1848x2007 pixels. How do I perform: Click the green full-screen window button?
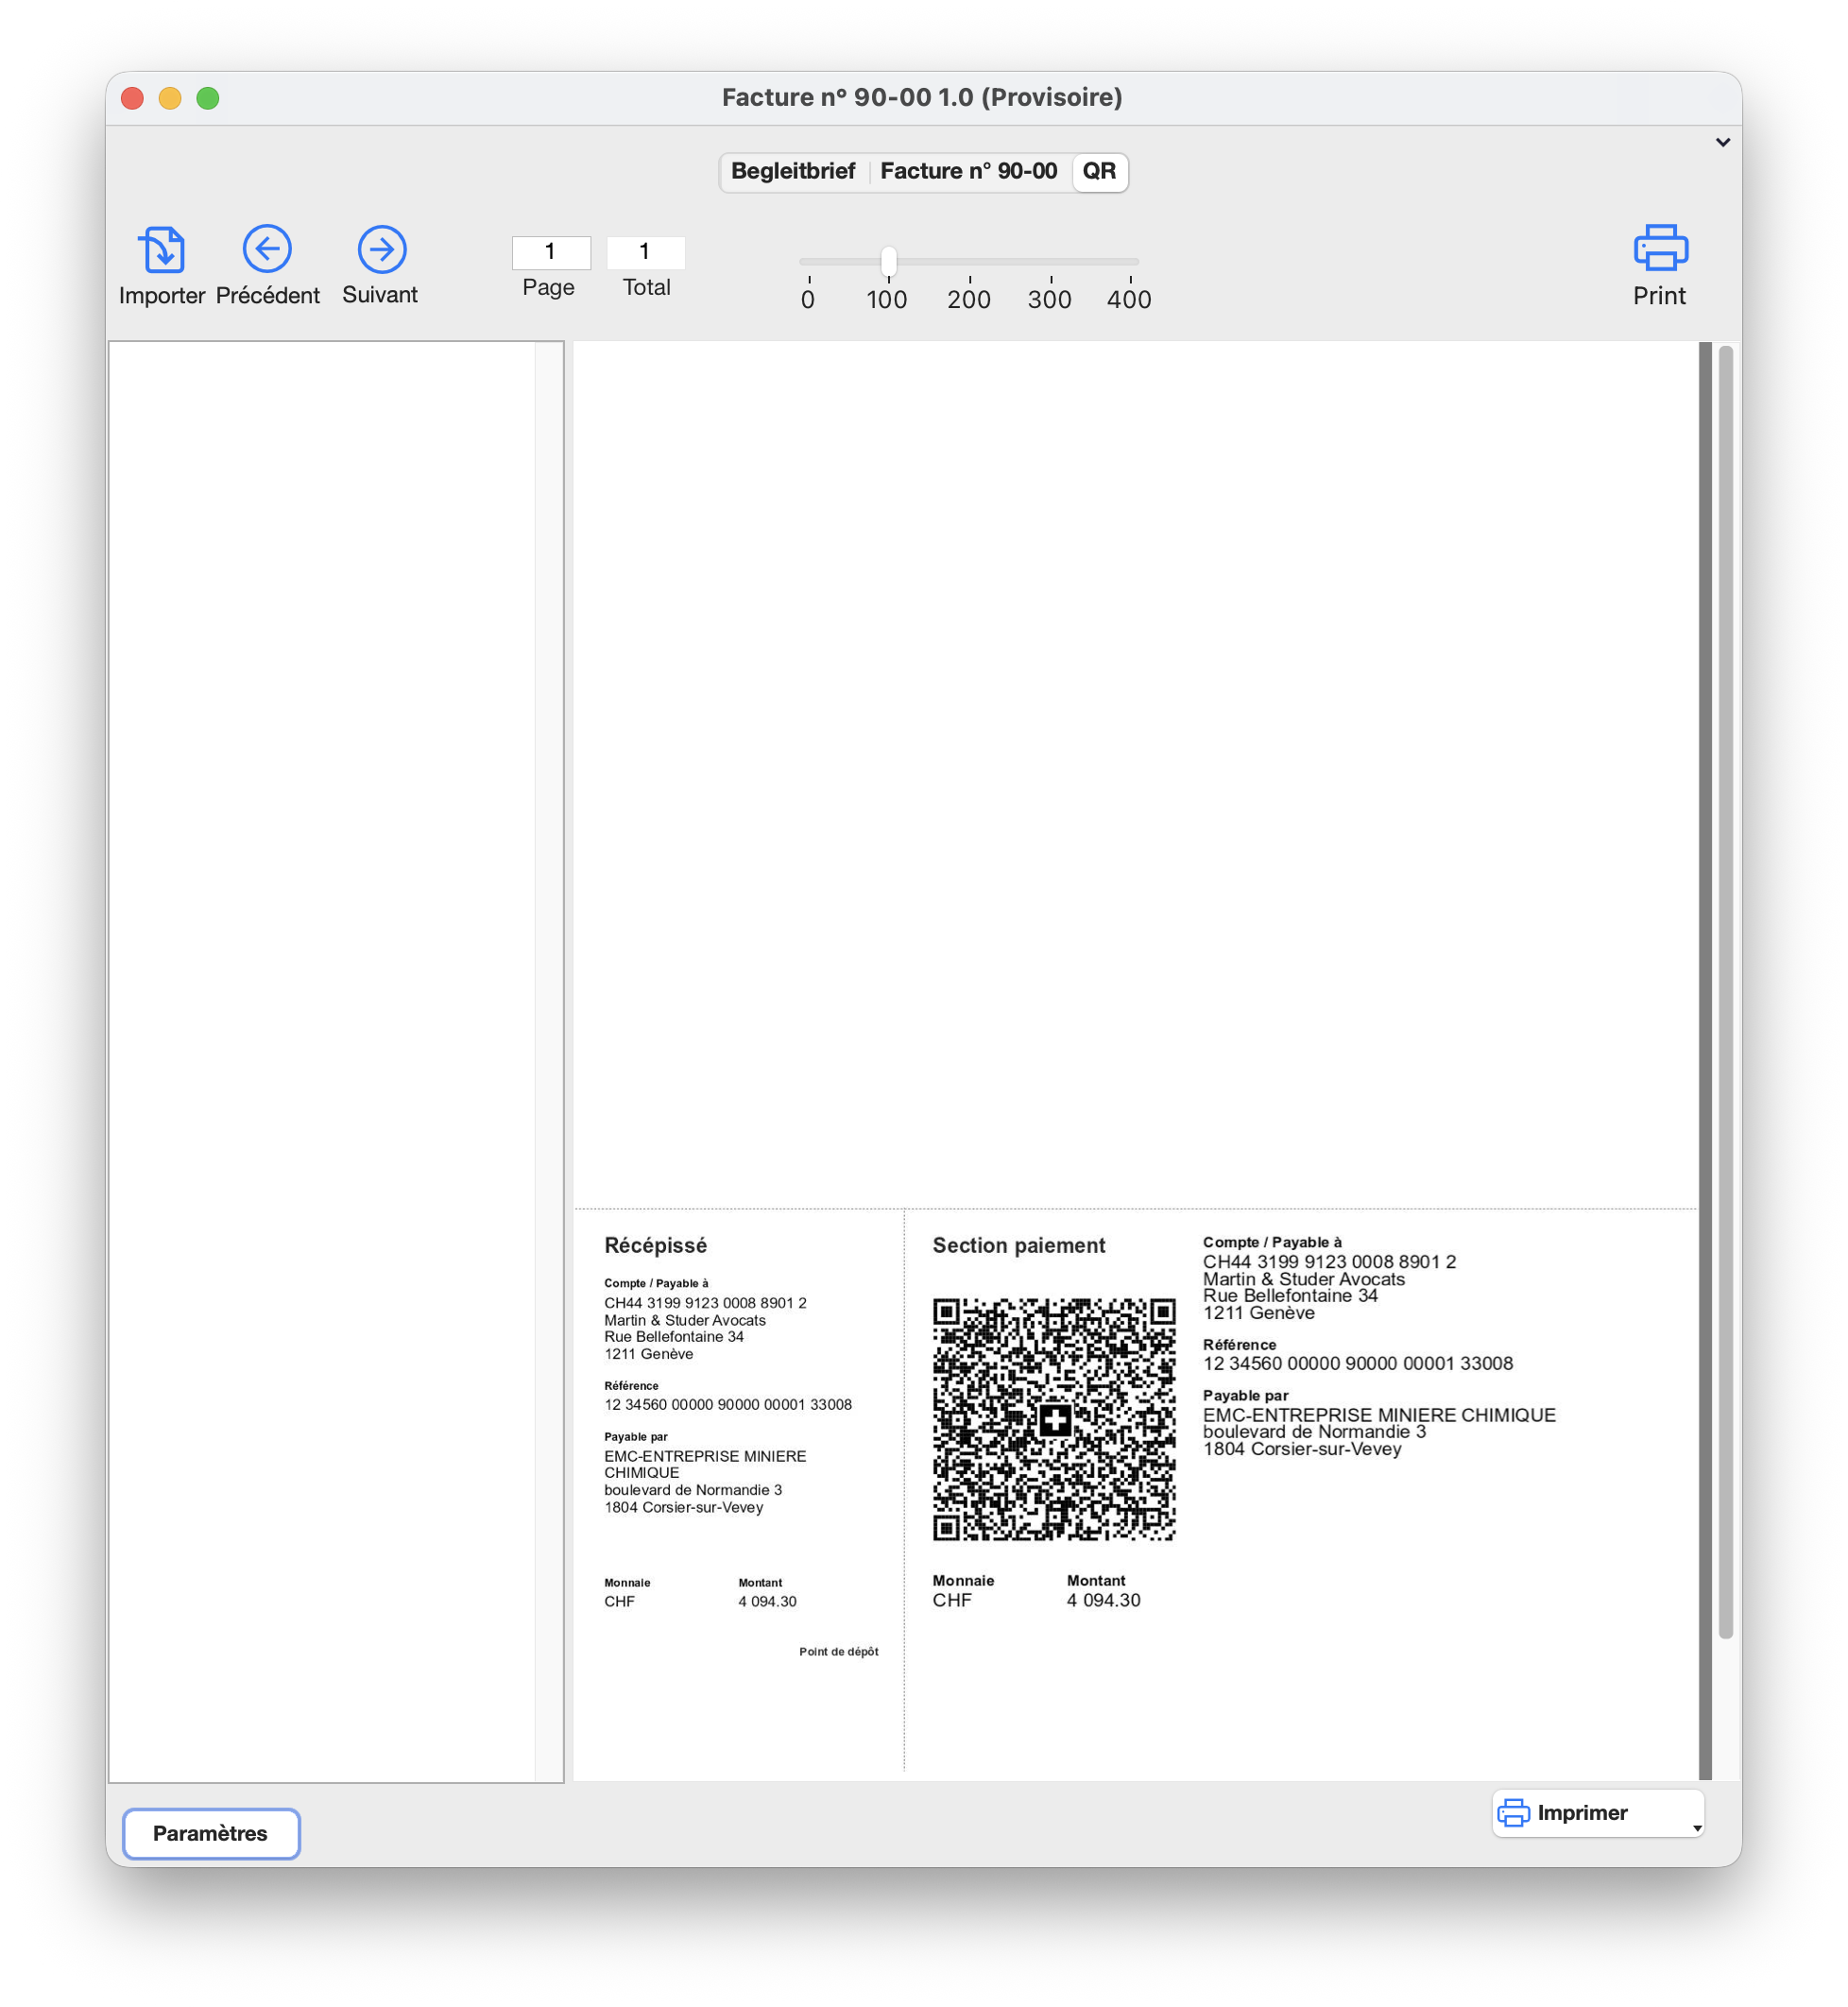(x=208, y=98)
